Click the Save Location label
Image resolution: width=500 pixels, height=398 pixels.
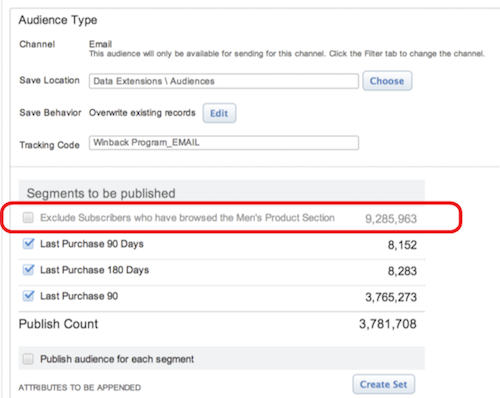coord(49,80)
